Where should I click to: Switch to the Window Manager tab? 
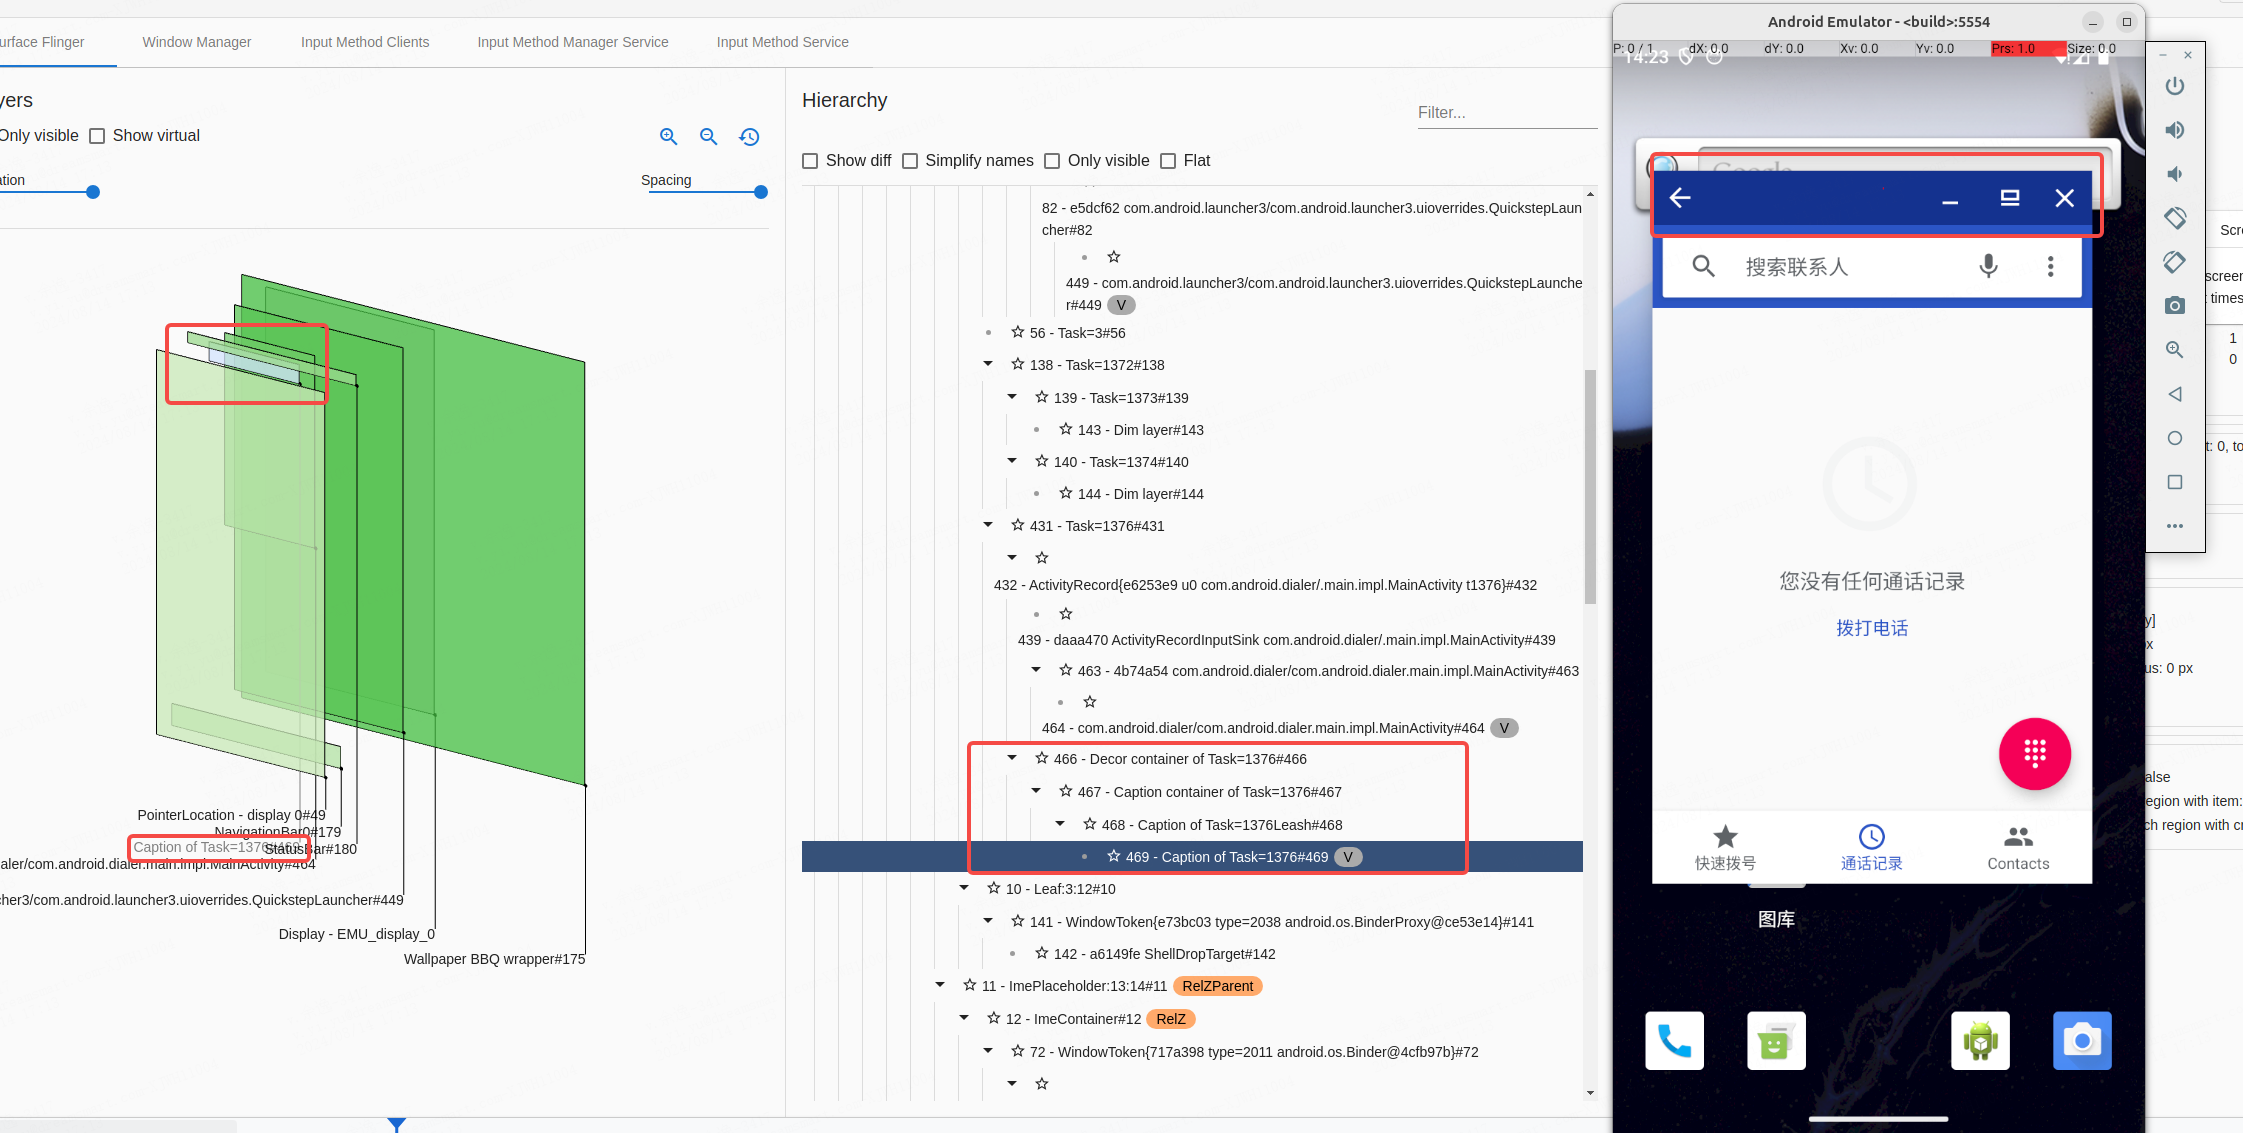[196, 42]
